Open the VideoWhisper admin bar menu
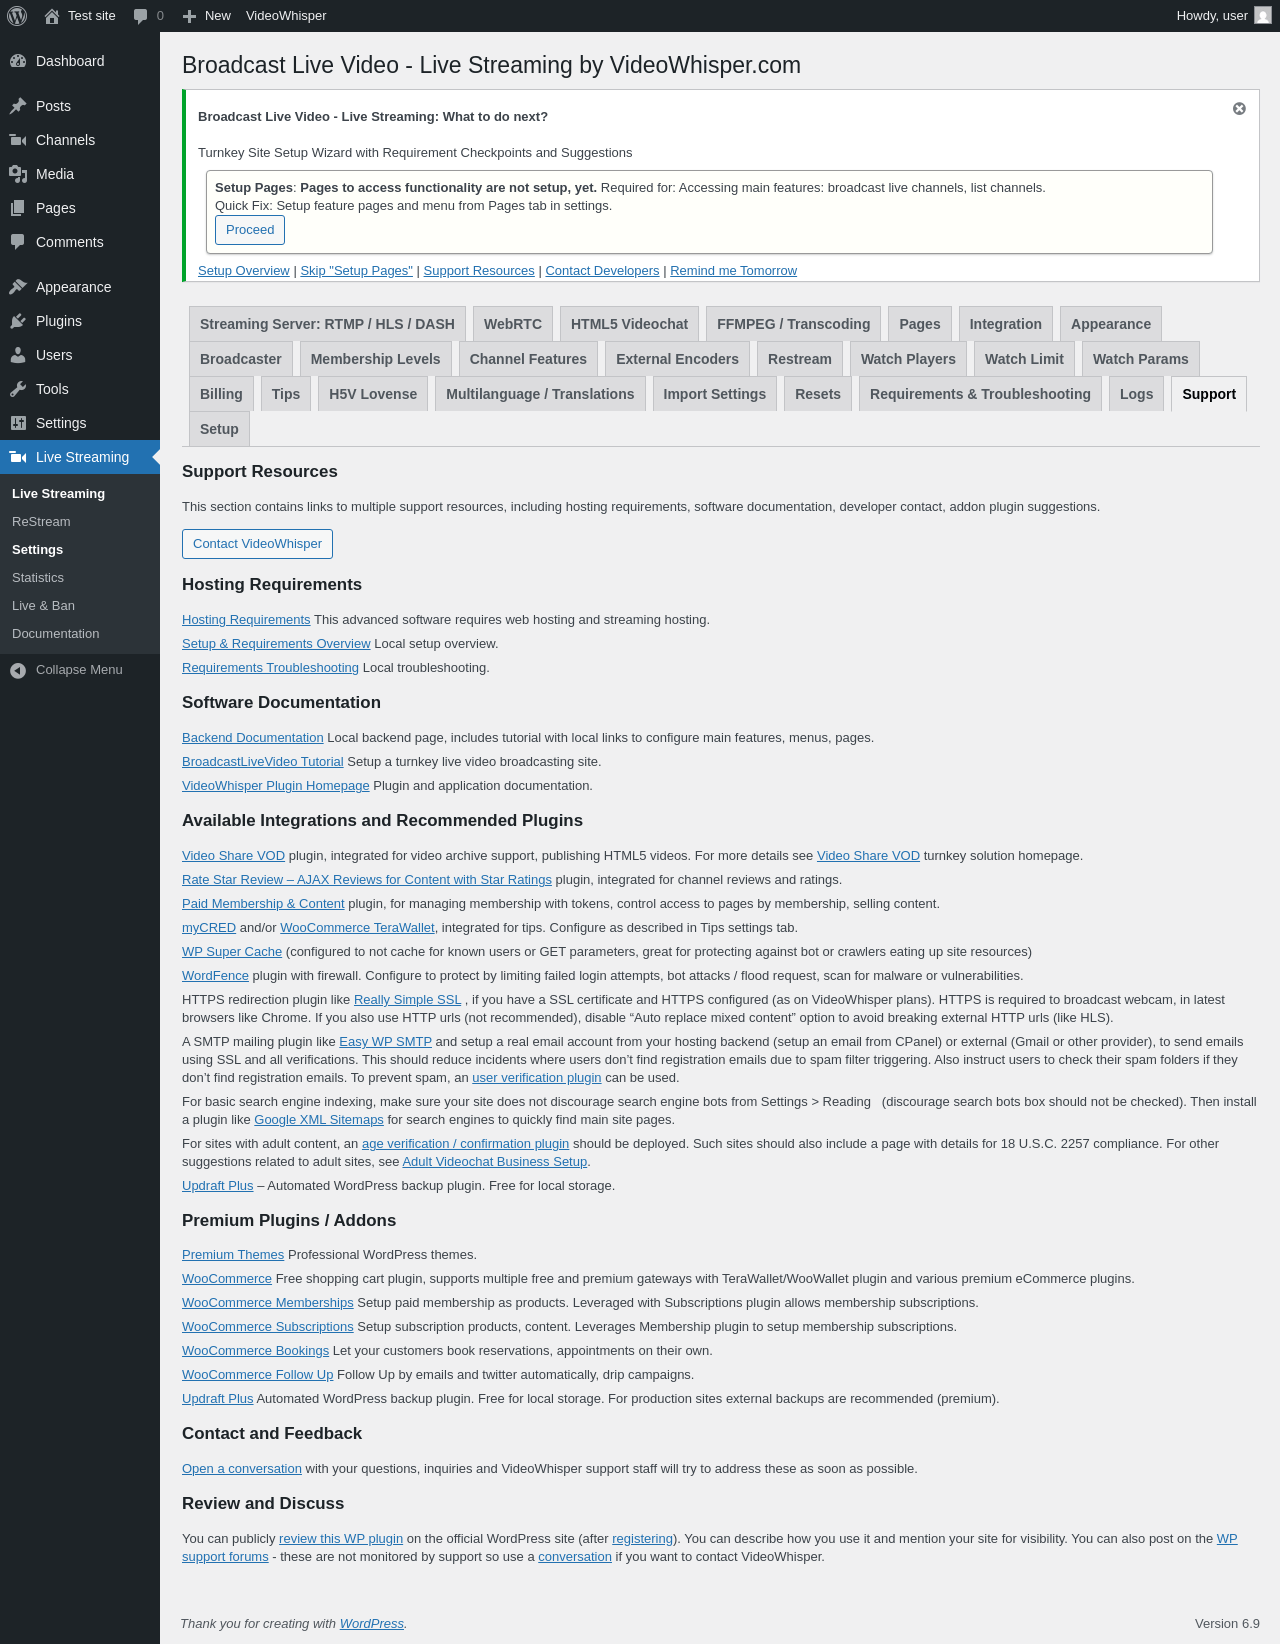This screenshot has height=1644, width=1280. pos(286,16)
